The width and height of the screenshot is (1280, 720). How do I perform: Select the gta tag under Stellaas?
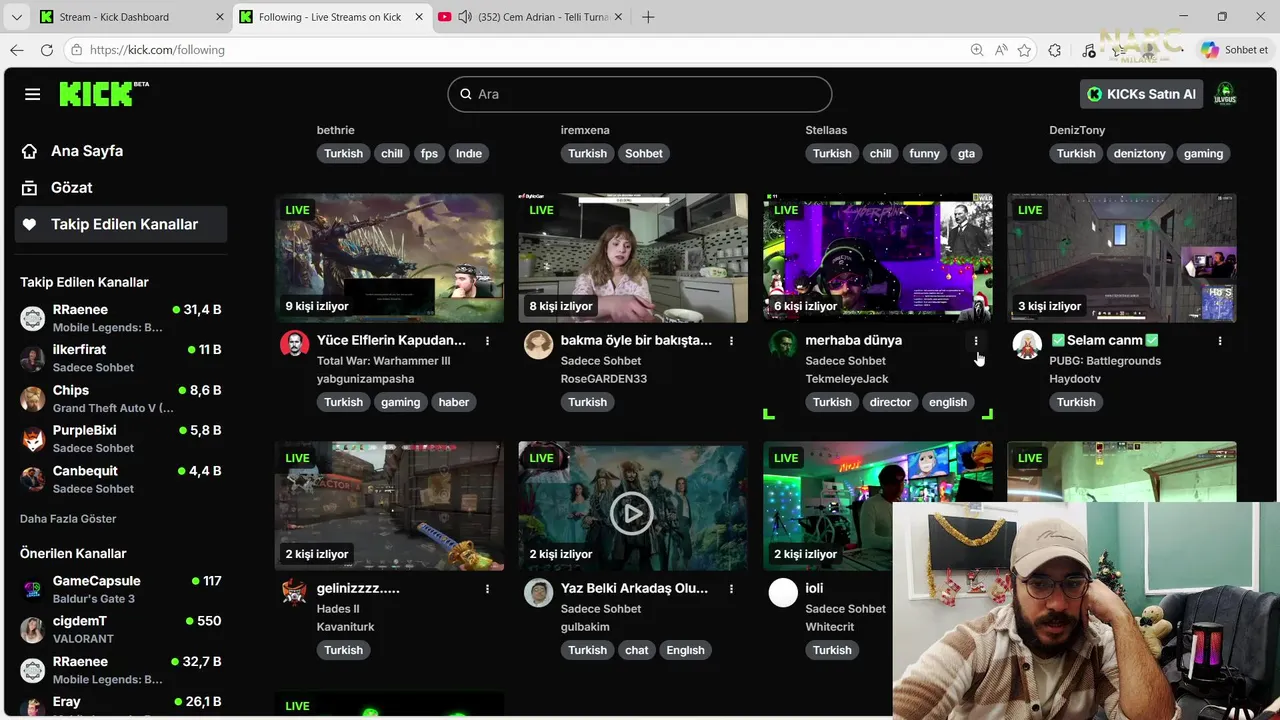[966, 153]
